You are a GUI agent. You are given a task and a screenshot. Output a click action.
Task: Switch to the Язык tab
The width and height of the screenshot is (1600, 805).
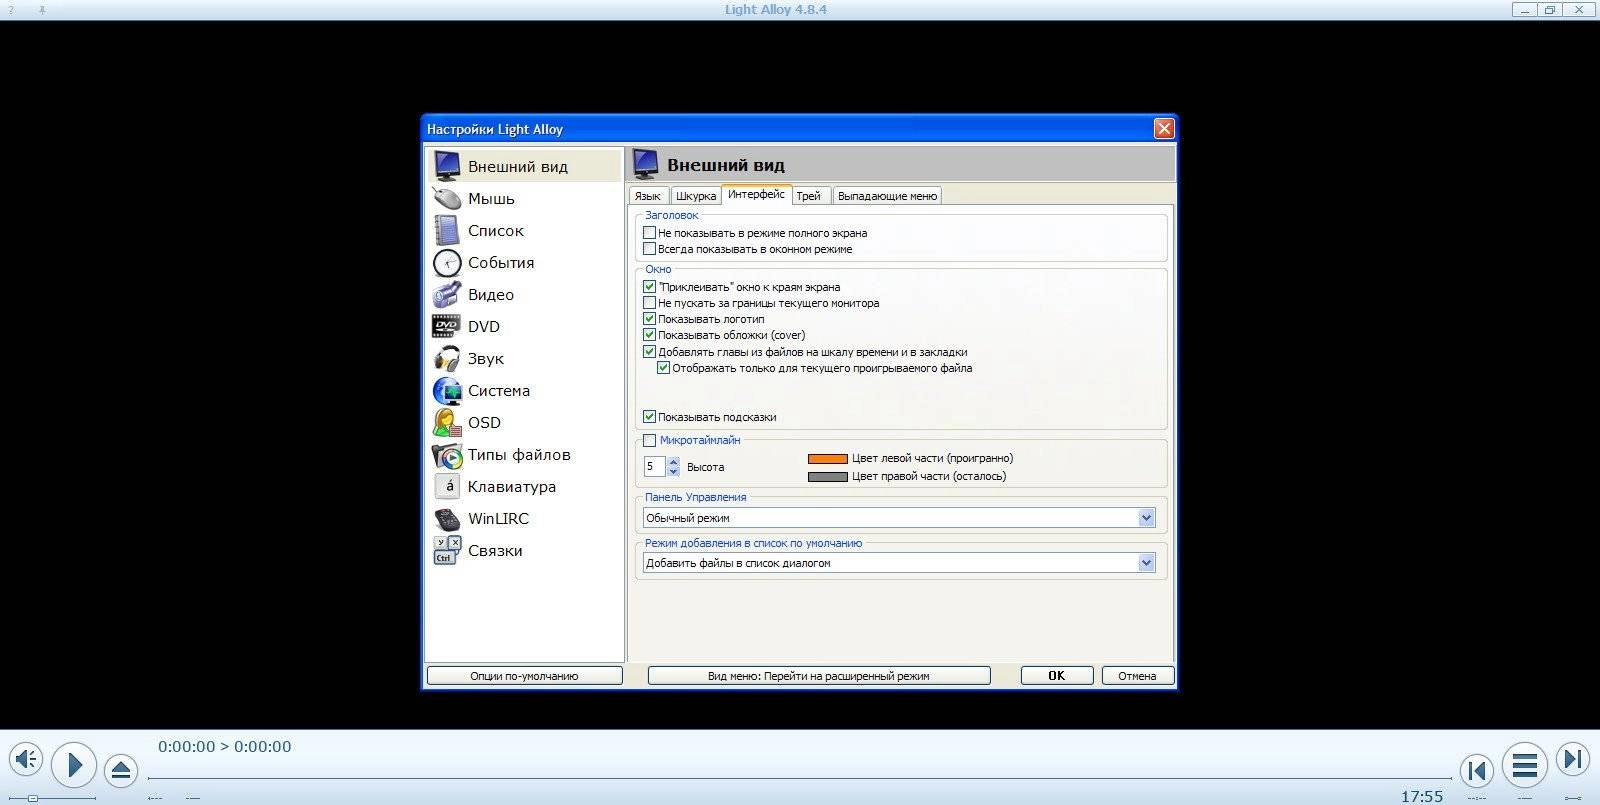648,196
